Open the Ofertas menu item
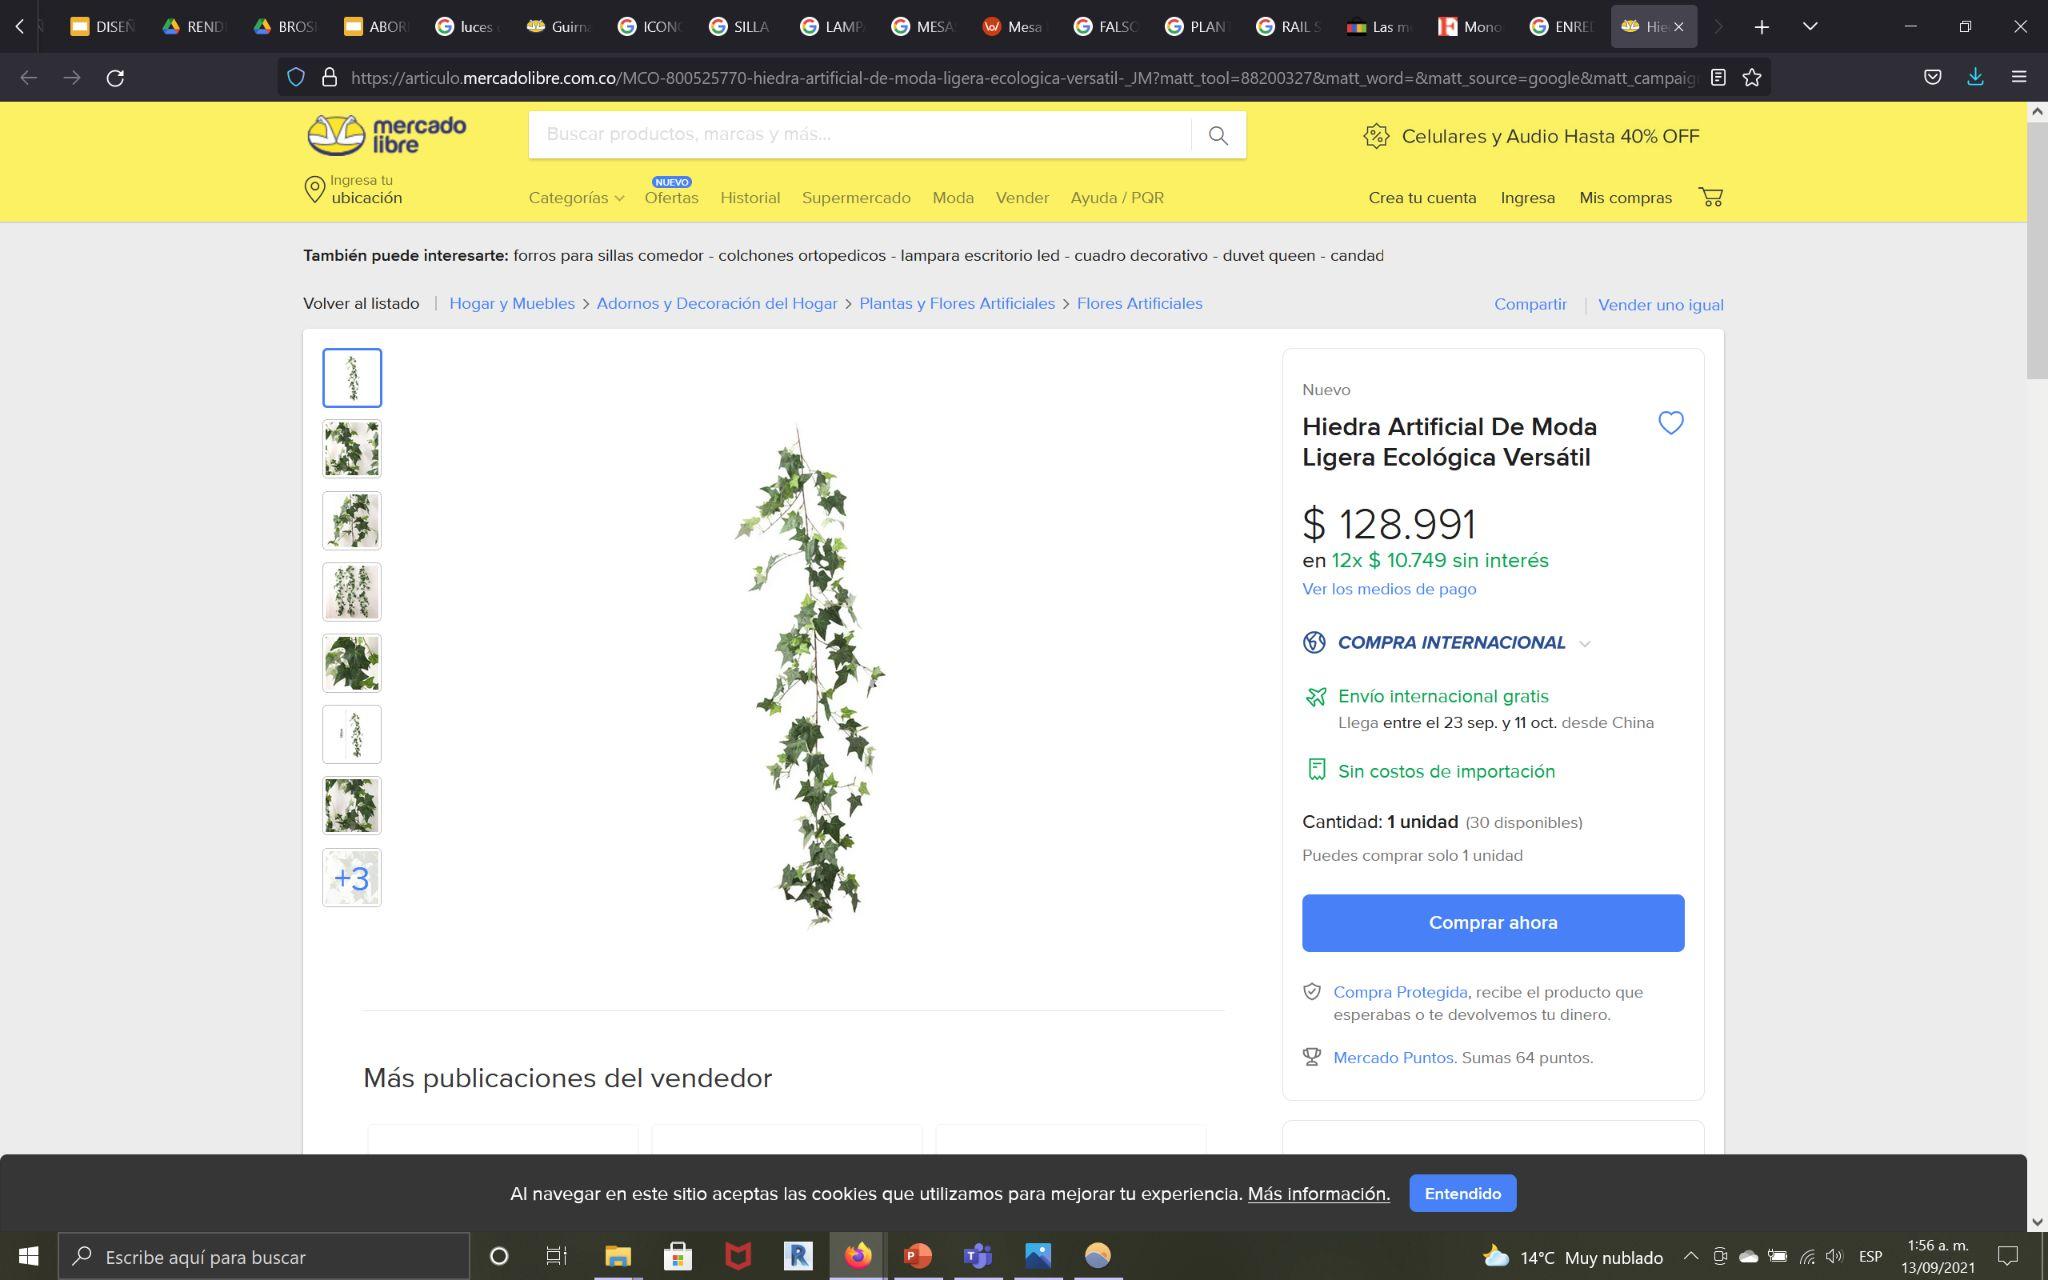This screenshot has height=1280, width=2048. click(x=671, y=198)
